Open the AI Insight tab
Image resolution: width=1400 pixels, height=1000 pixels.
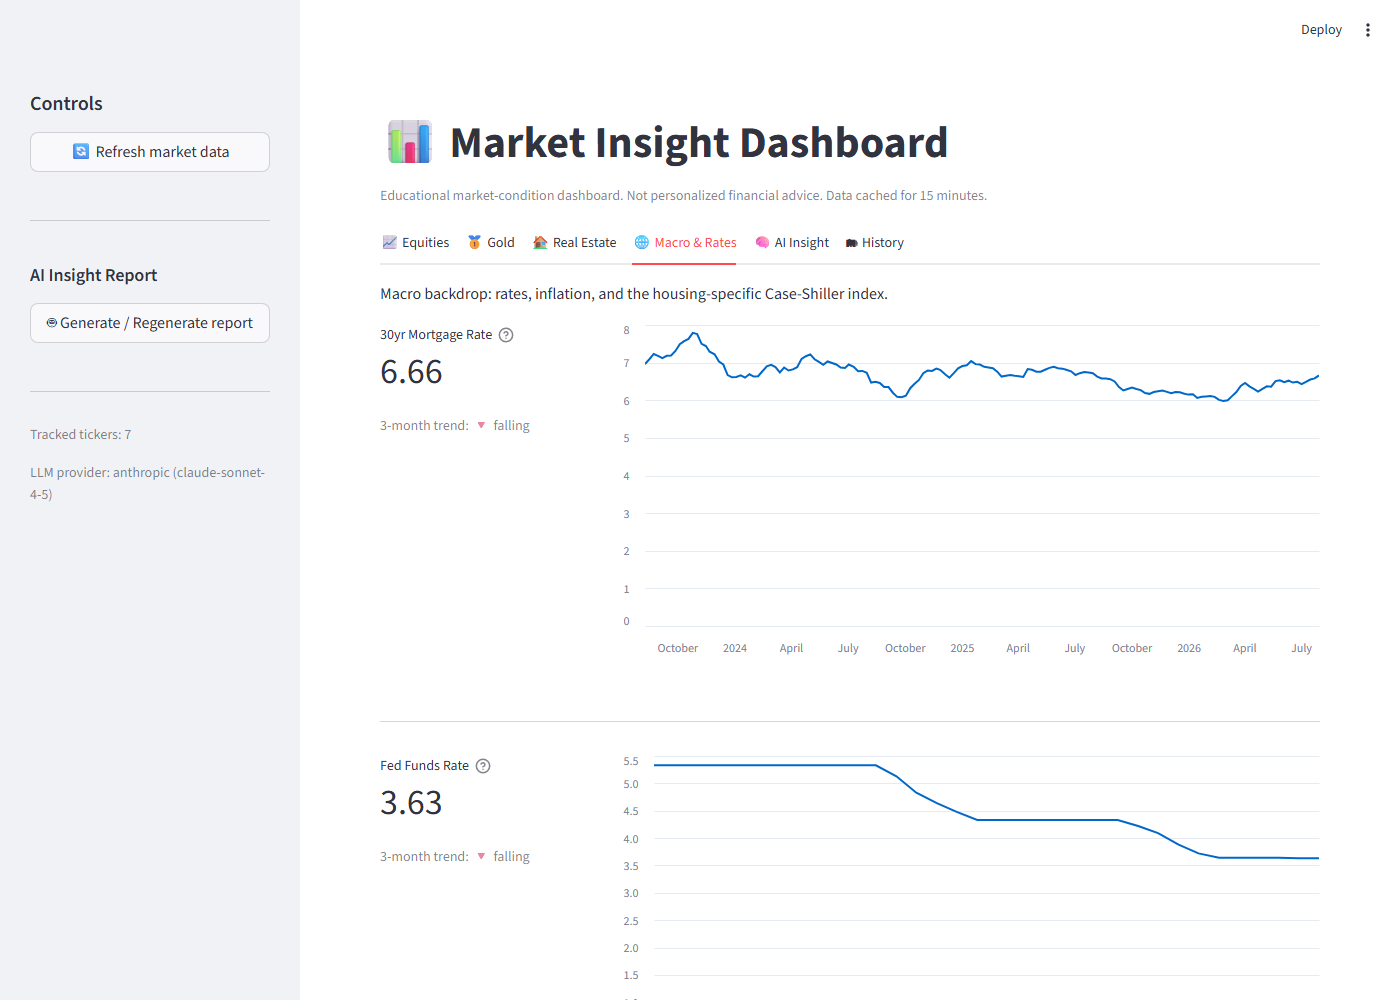click(x=792, y=243)
